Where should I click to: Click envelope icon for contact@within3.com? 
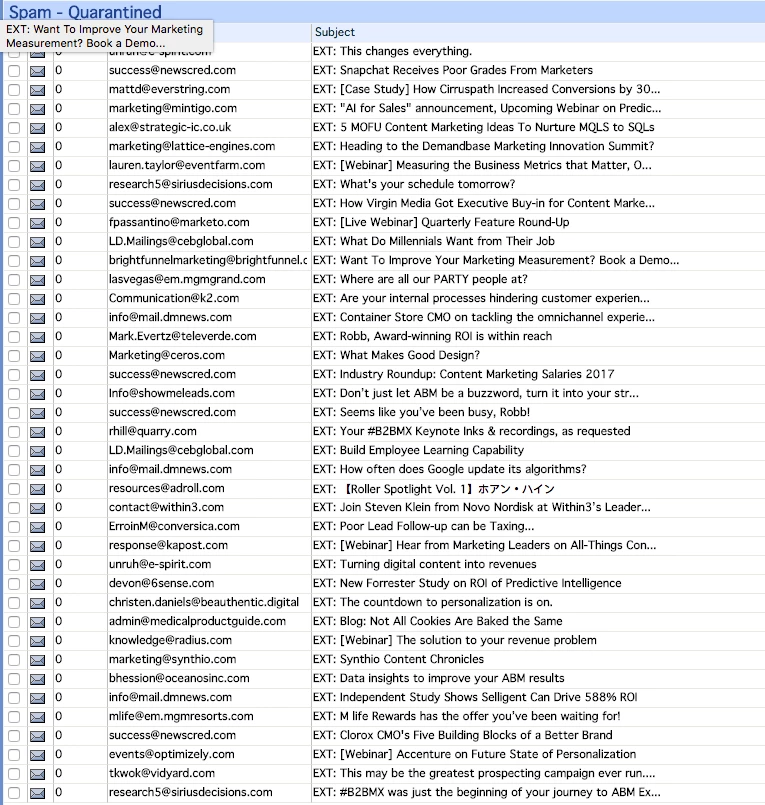coord(37,508)
